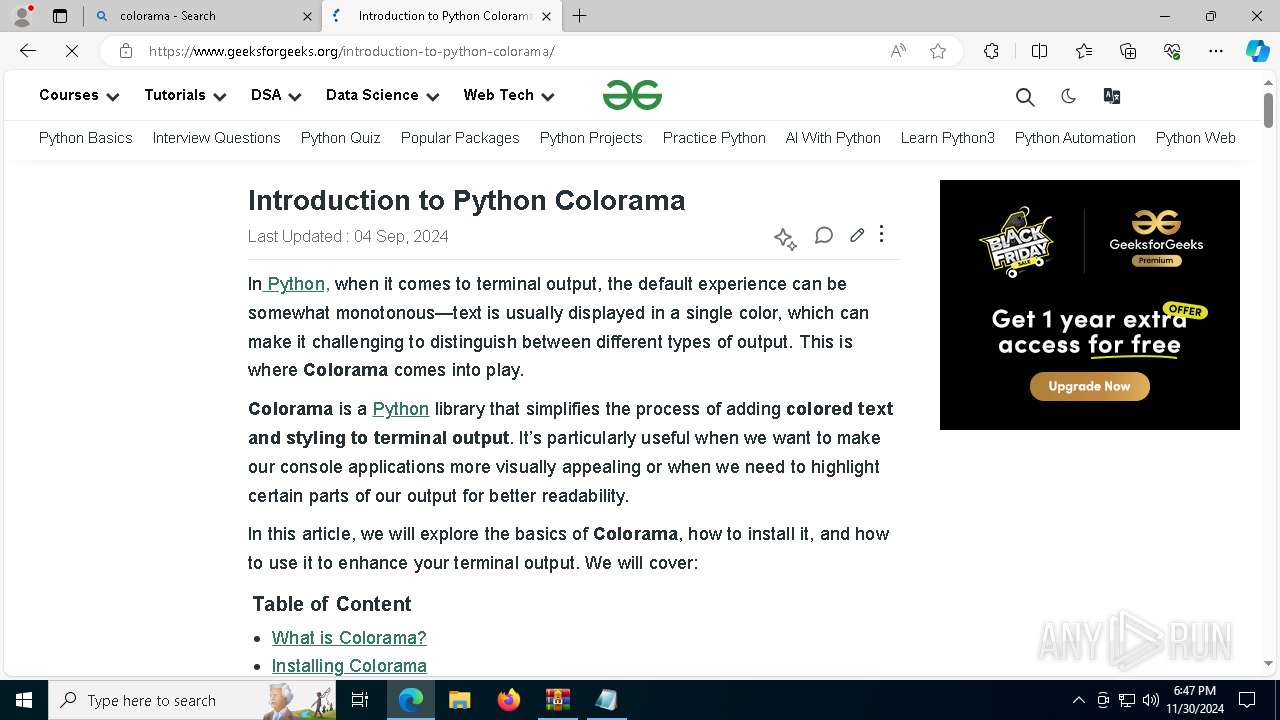Open File Explorer from the taskbar
The width and height of the screenshot is (1280, 720).
(x=459, y=700)
